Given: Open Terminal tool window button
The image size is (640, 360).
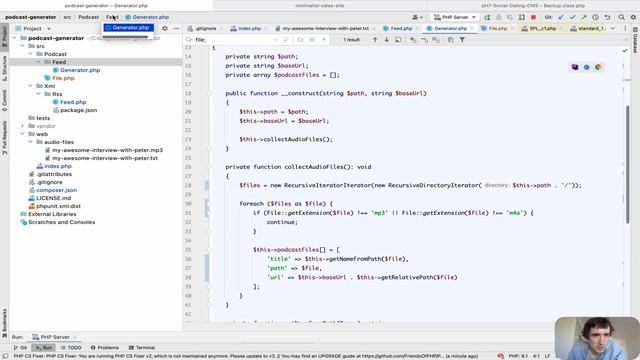Looking at the screenshot, I should (142, 348).
